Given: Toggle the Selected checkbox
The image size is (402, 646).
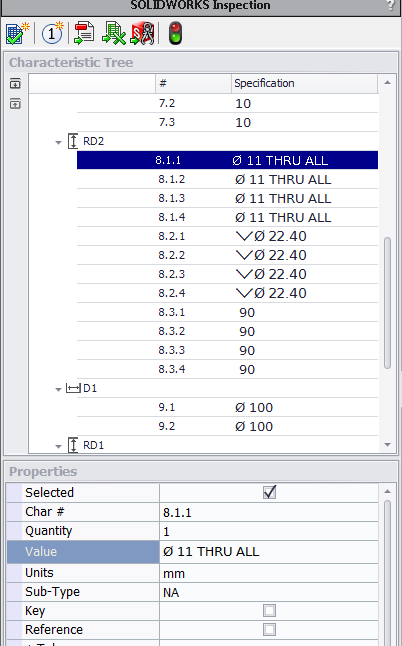Looking at the screenshot, I should 269,492.
